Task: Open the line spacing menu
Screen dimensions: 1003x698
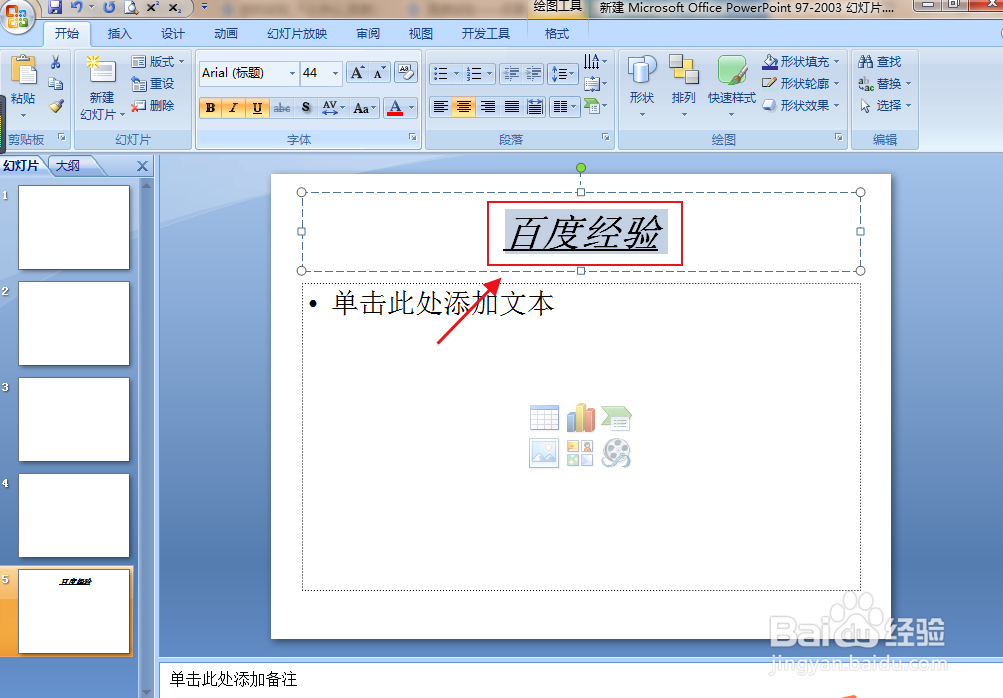Action: point(563,74)
